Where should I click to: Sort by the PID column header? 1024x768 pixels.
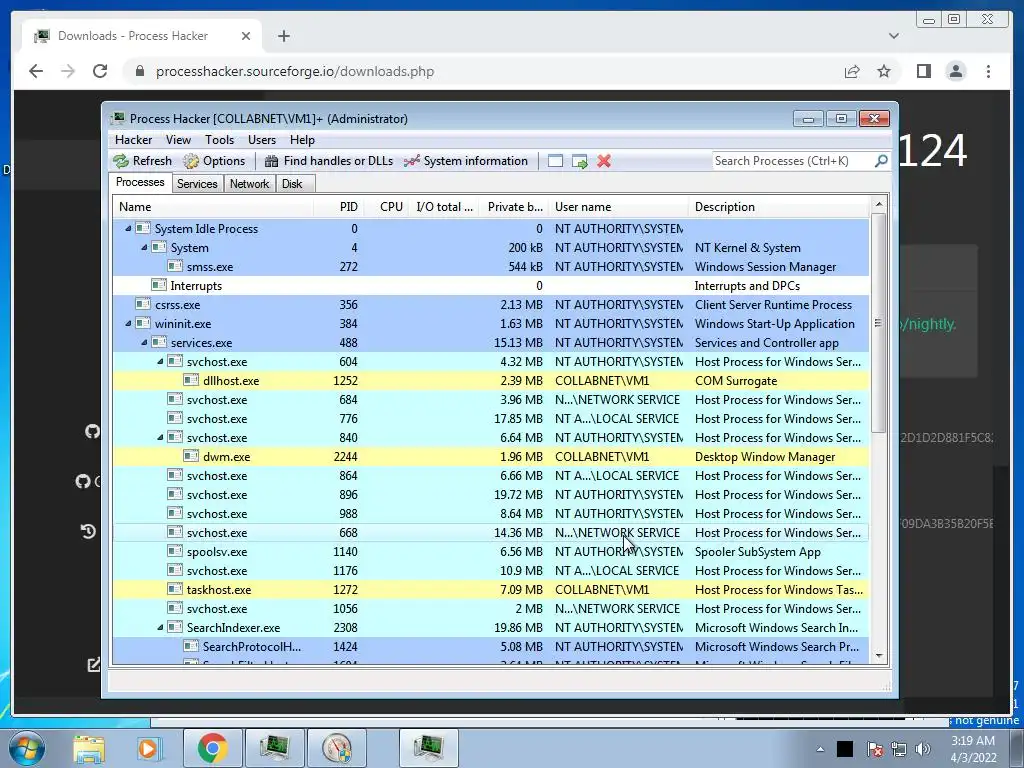[x=338, y=207]
